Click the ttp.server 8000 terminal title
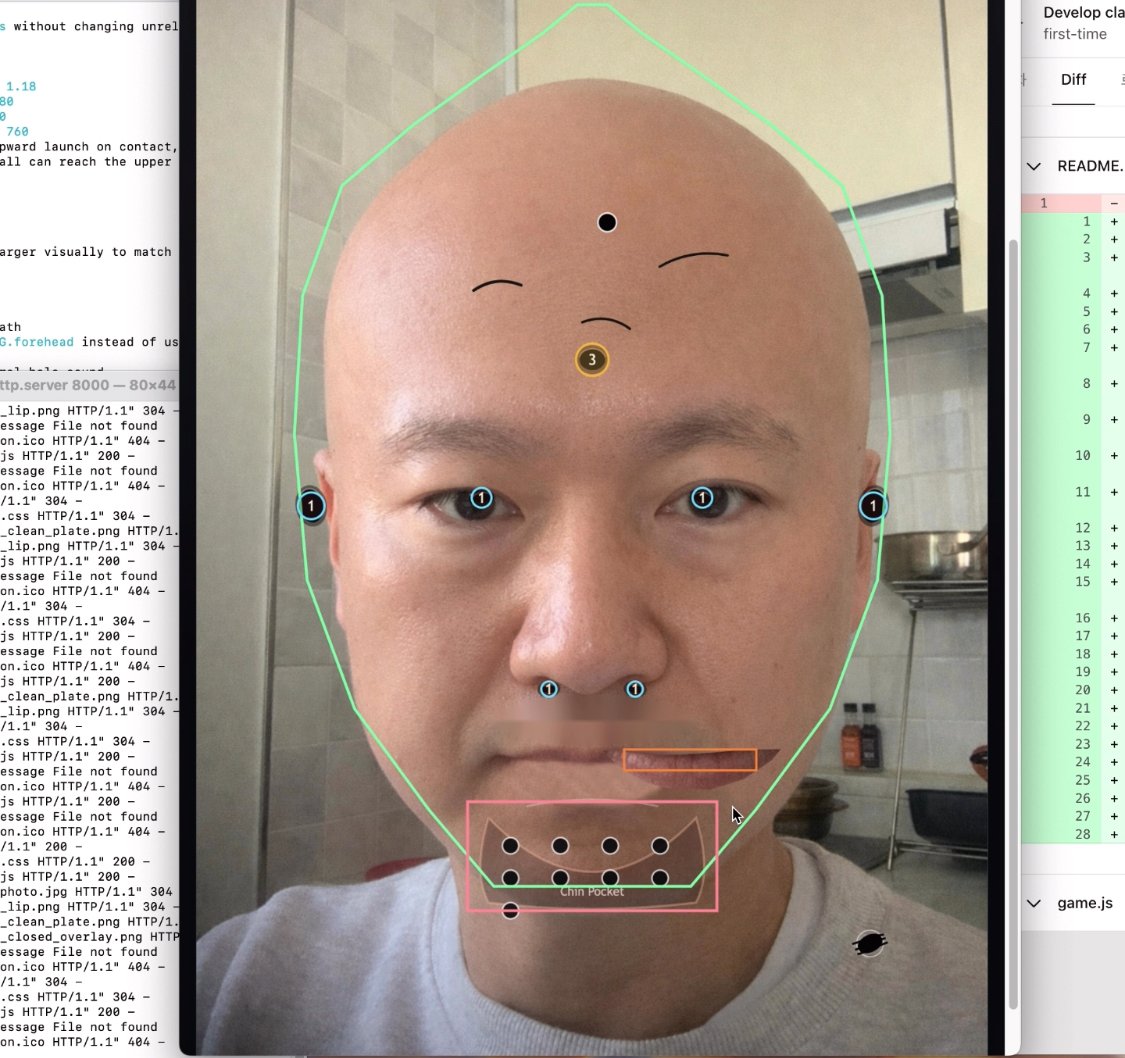 88,385
